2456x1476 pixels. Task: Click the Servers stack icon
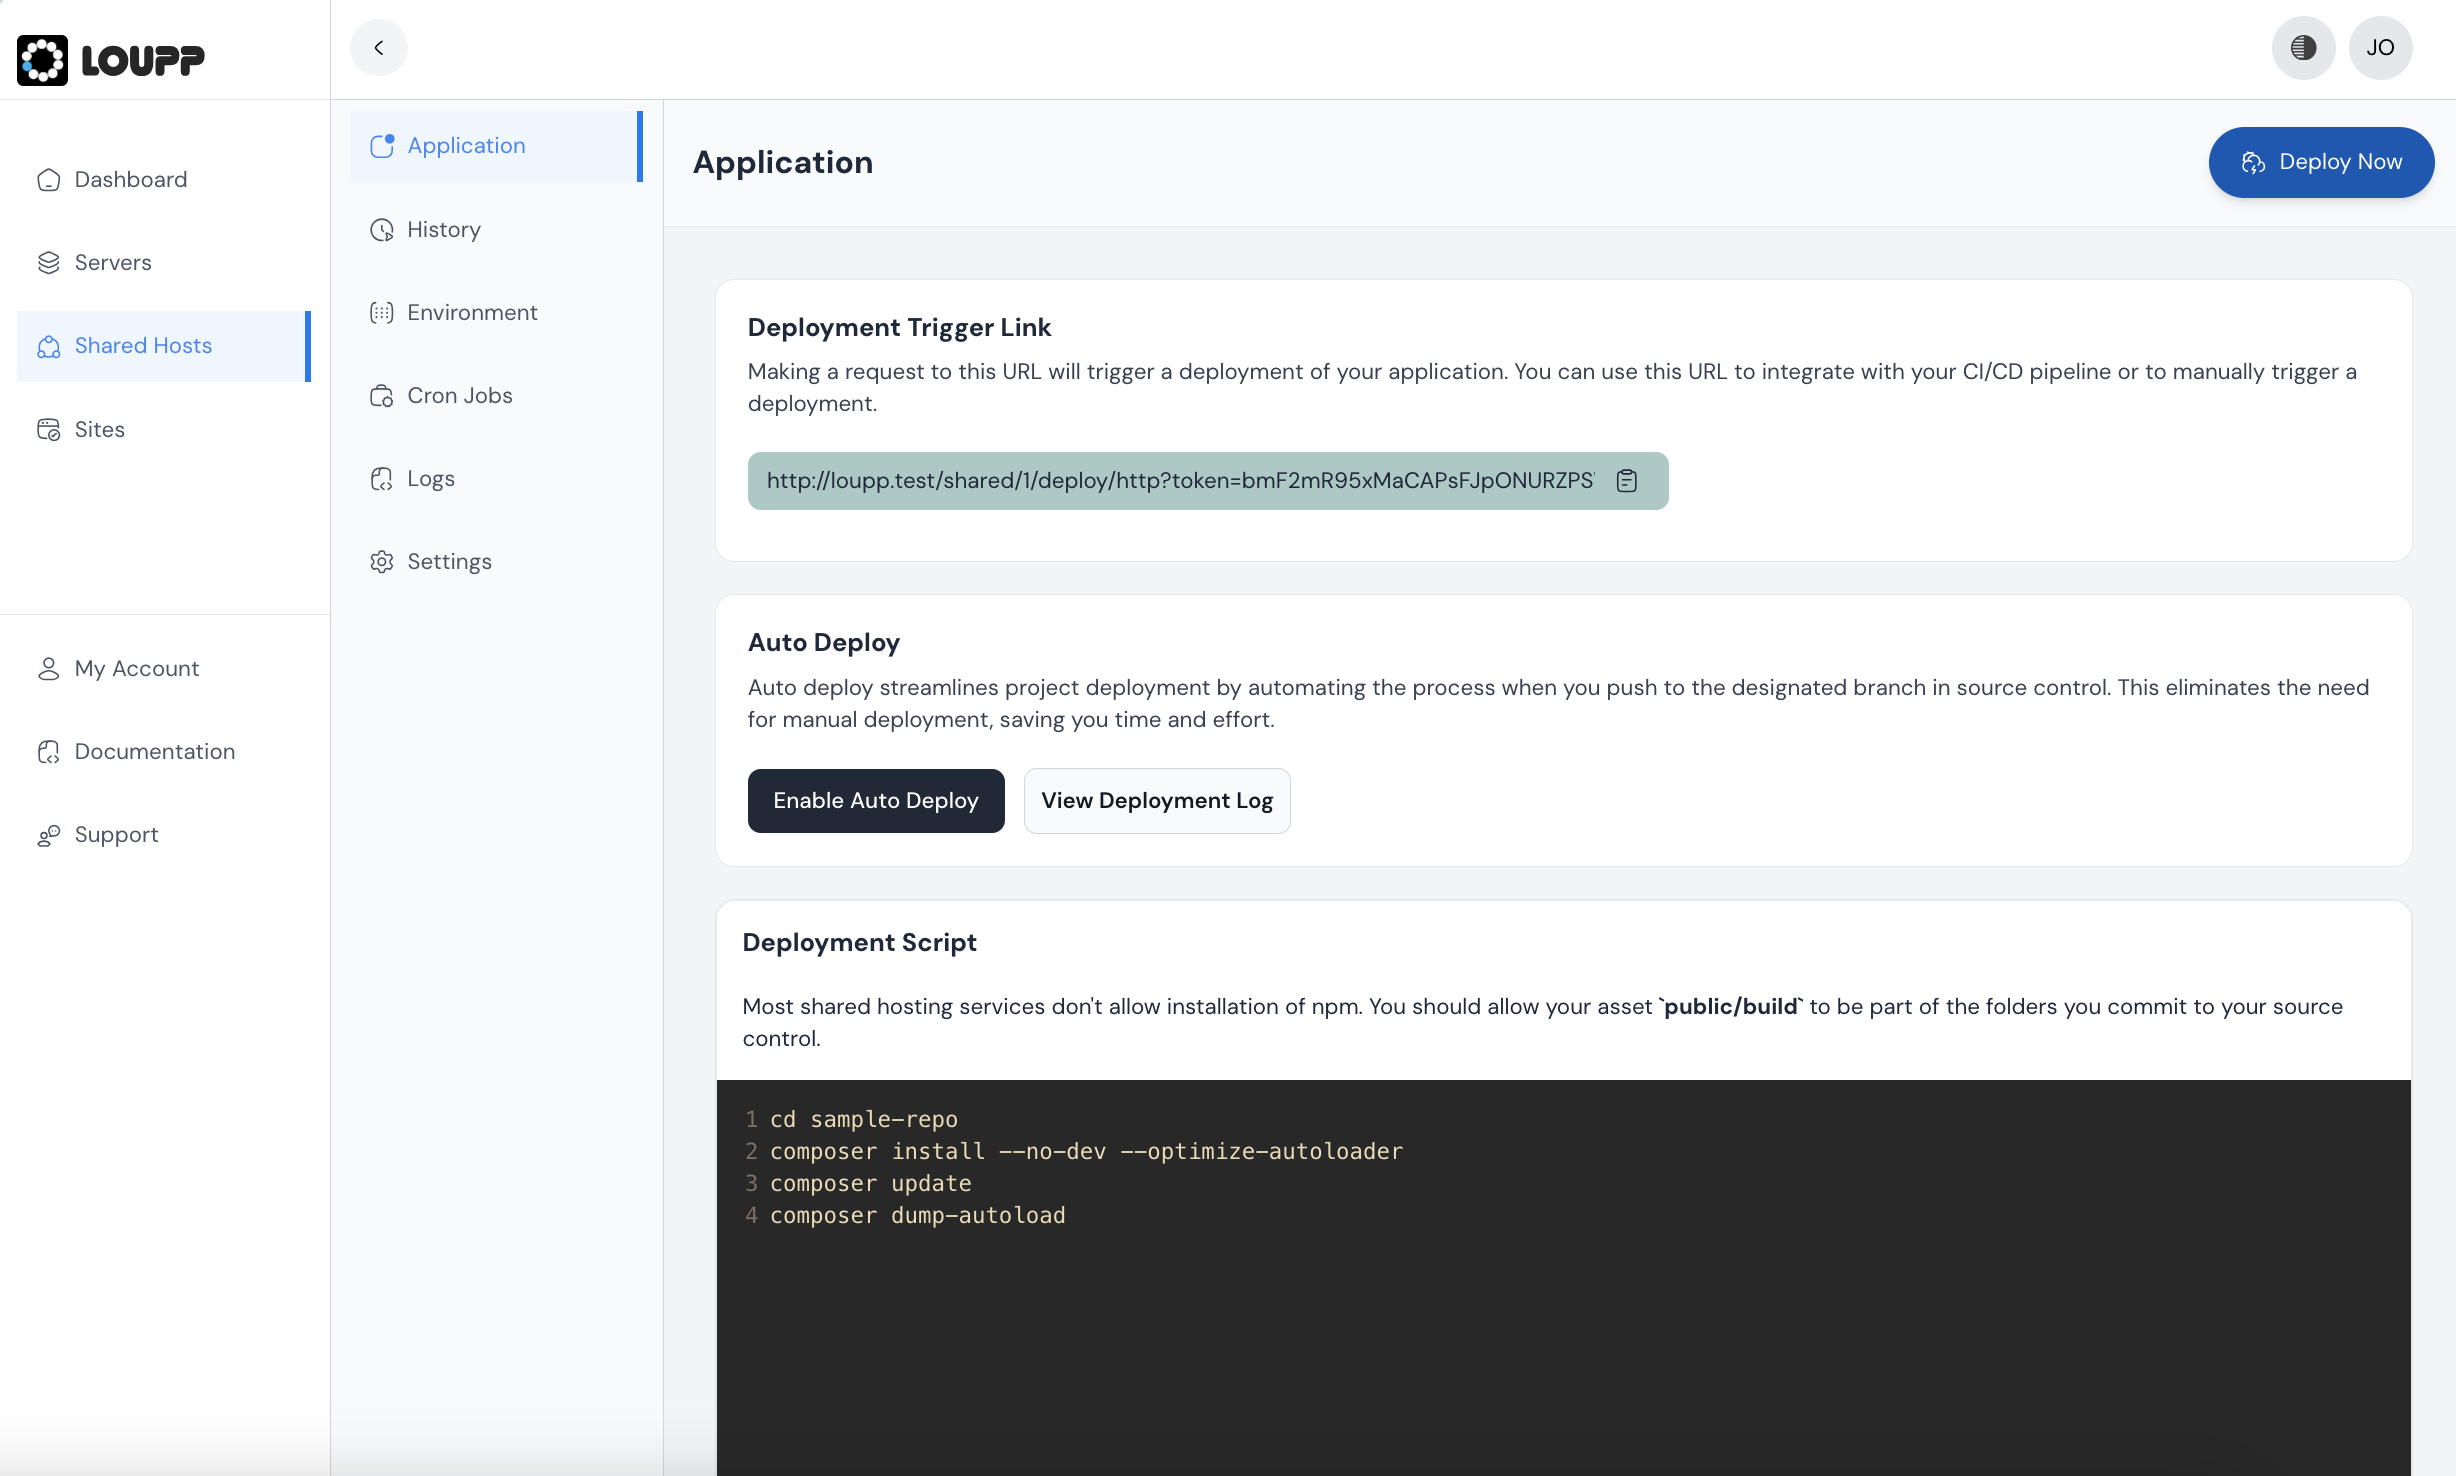[x=48, y=263]
